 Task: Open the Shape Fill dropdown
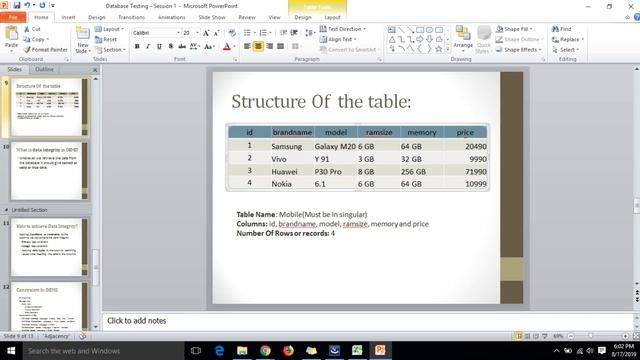coord(514,29)
